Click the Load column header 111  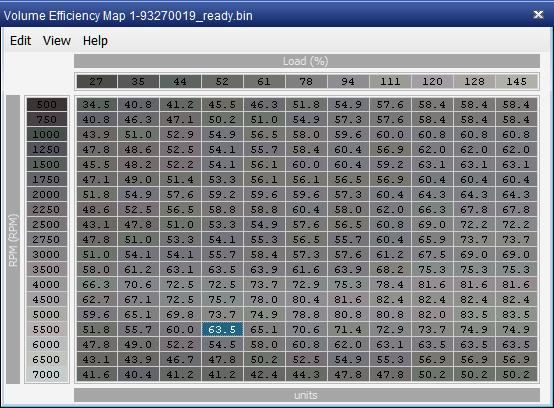390,82
